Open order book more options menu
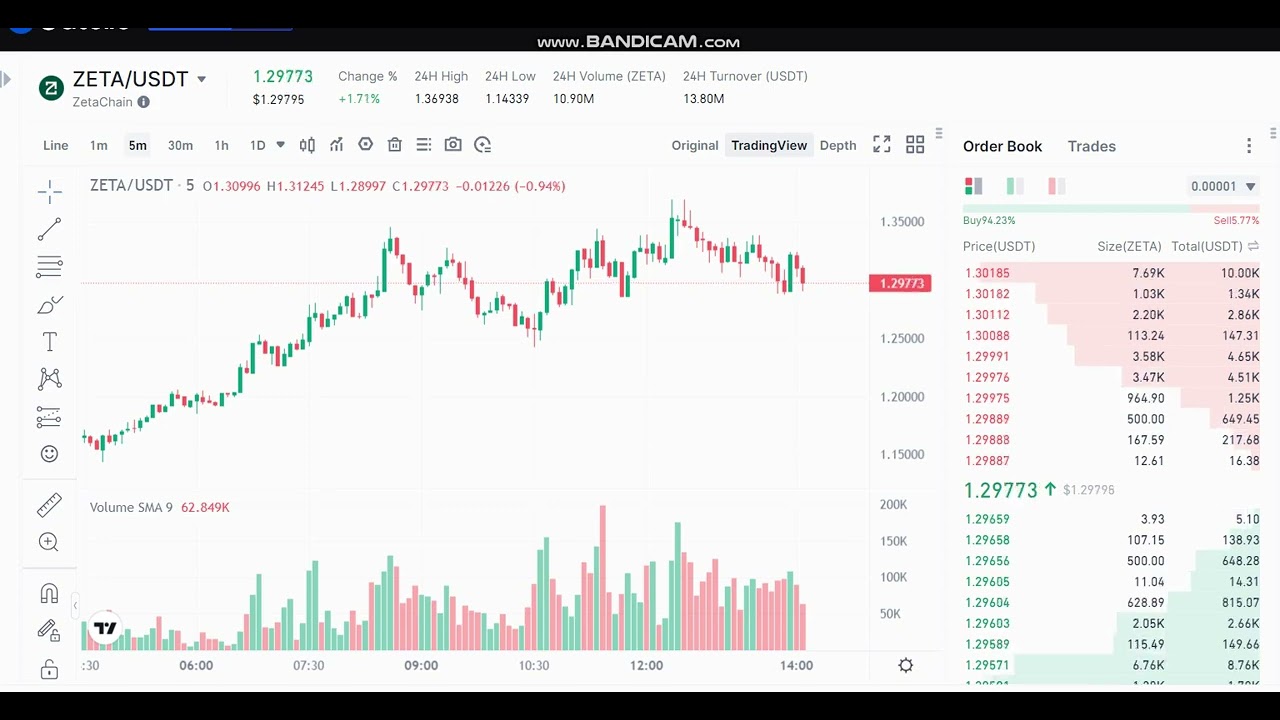Viewport: 1280px width, 720px height. [1249, 146]
